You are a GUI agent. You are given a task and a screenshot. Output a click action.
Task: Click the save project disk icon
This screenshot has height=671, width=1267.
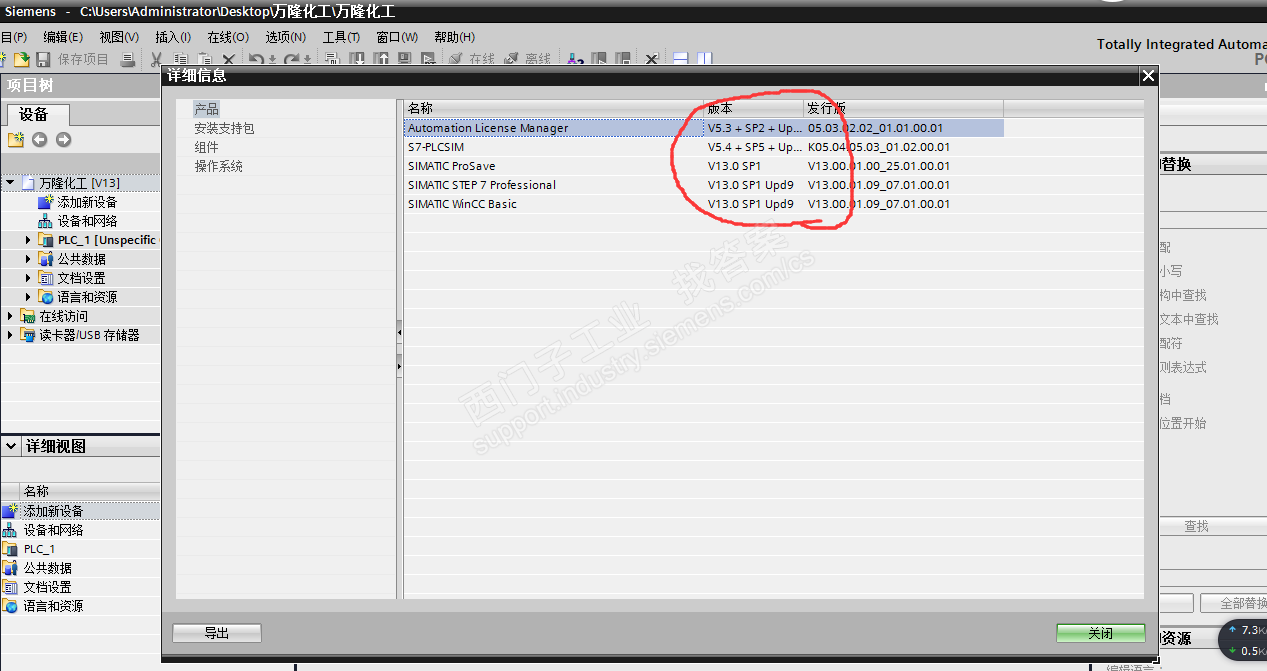(43, 60)
